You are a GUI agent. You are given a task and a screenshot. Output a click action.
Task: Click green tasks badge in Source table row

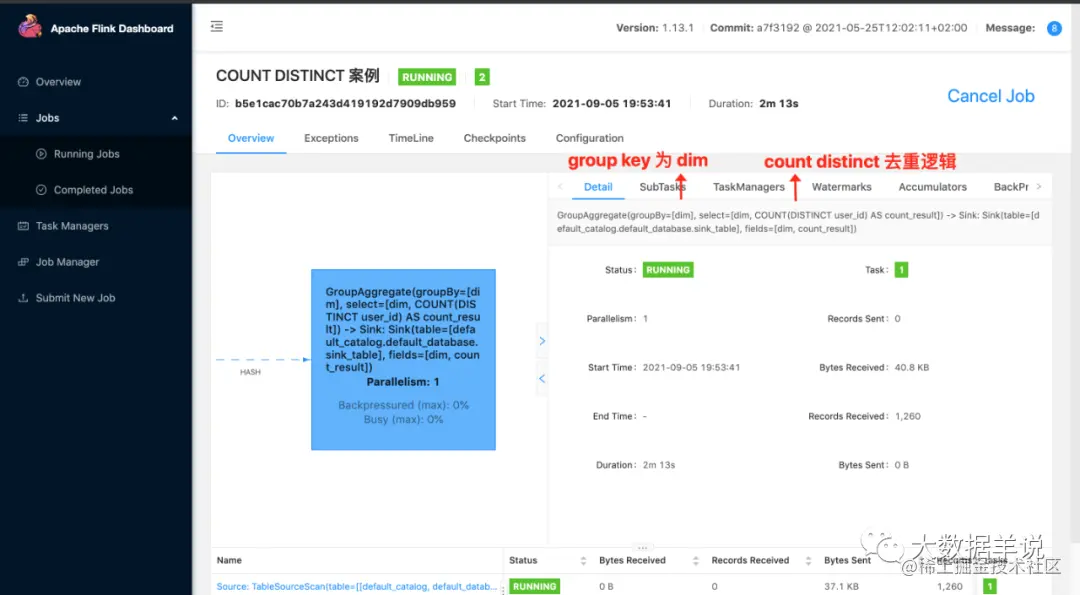tap(990, 587)
